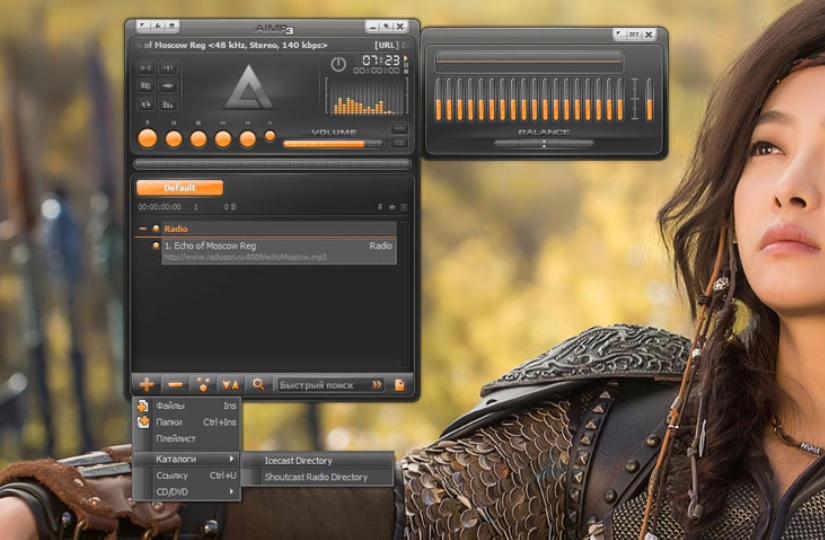Open the sort playlist arrows icon
The image size is (825, 540).
coord(230,384)
